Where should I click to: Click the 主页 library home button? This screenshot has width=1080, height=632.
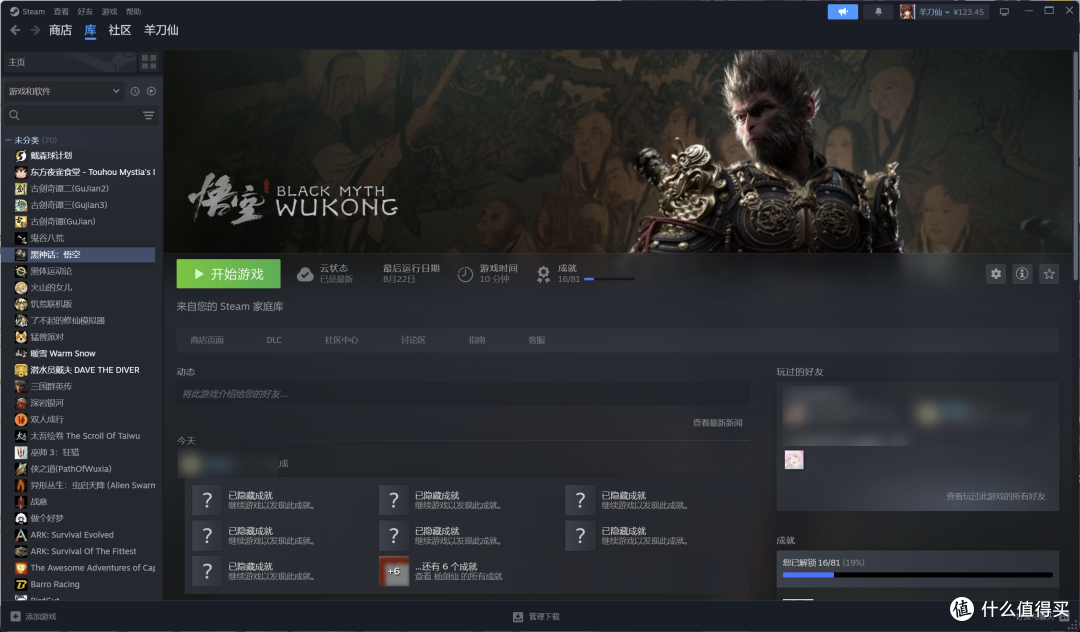point(69,62)
